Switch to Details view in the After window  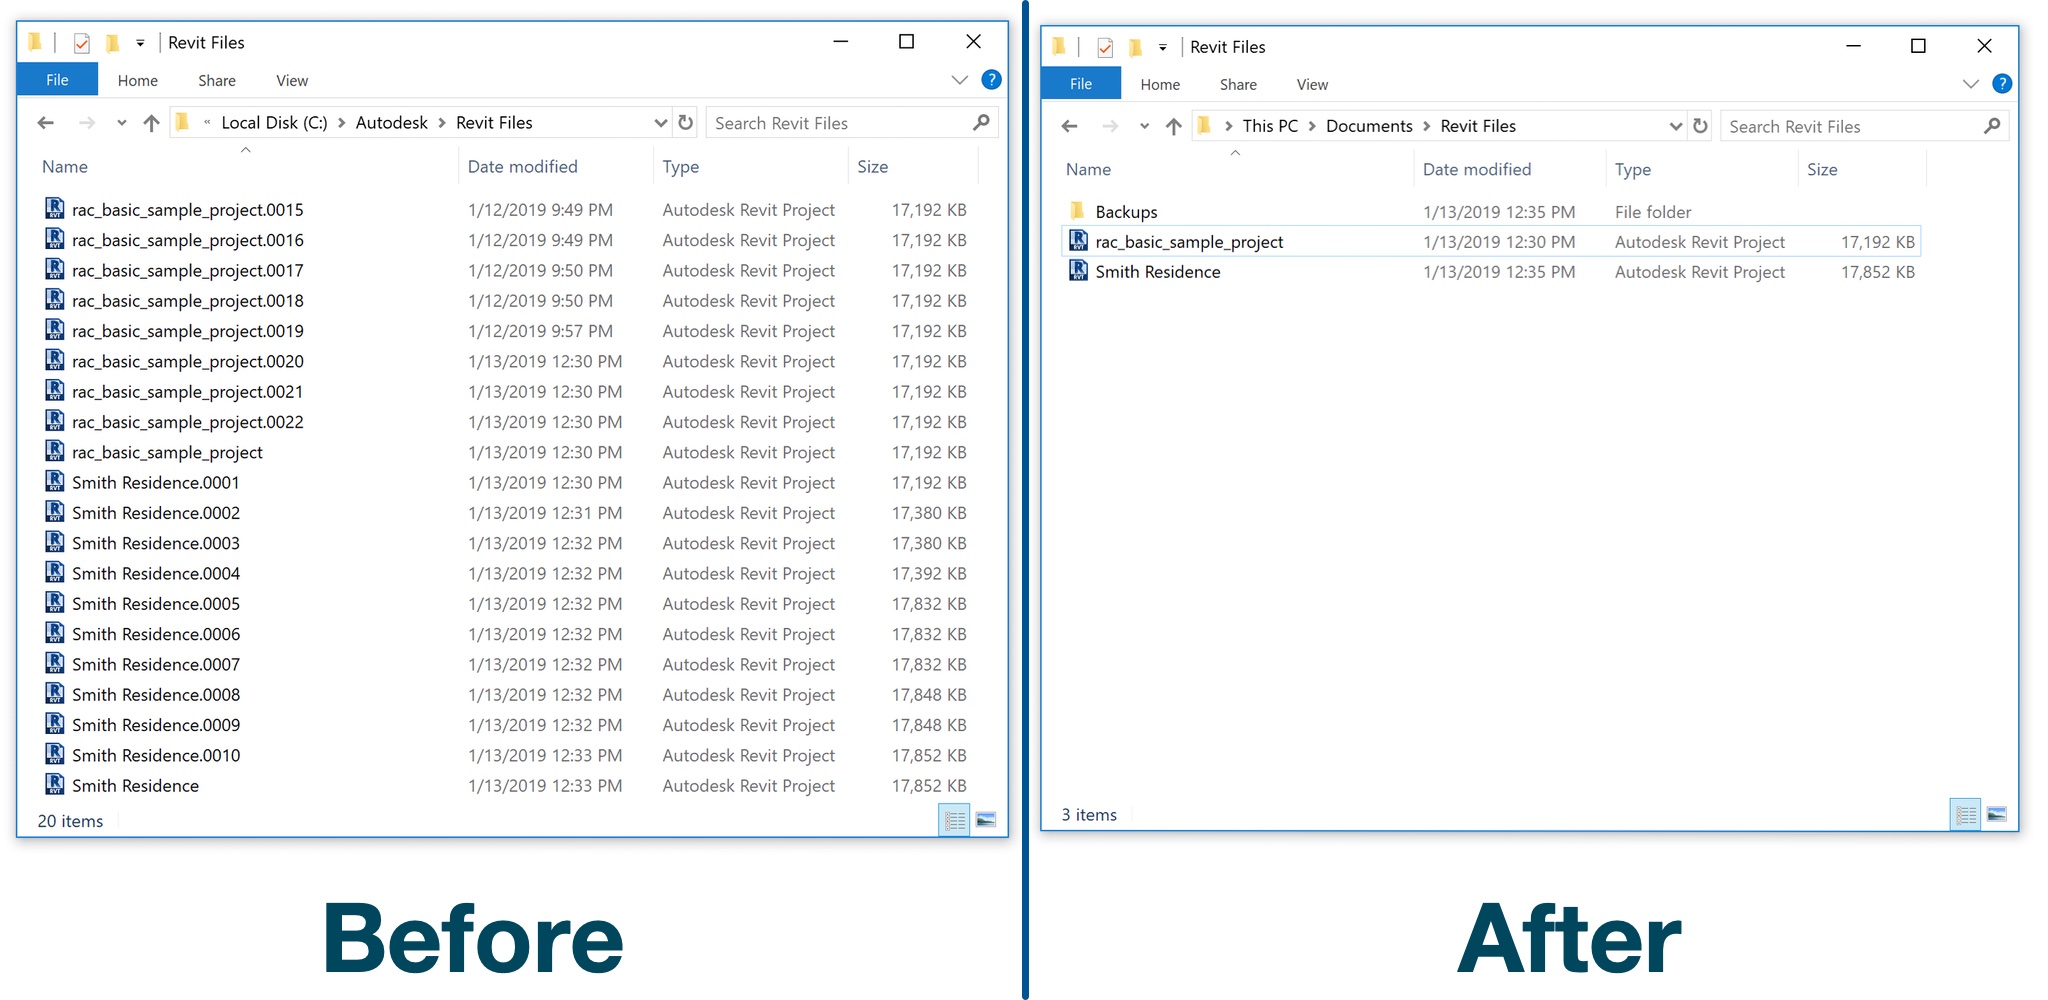pyautogui.click(x=1966, y=814)
